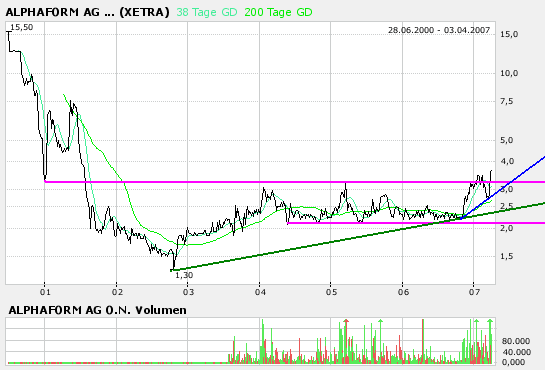Click the year 04 on time axis
This screenshot has width=545, height=370.
260,292
